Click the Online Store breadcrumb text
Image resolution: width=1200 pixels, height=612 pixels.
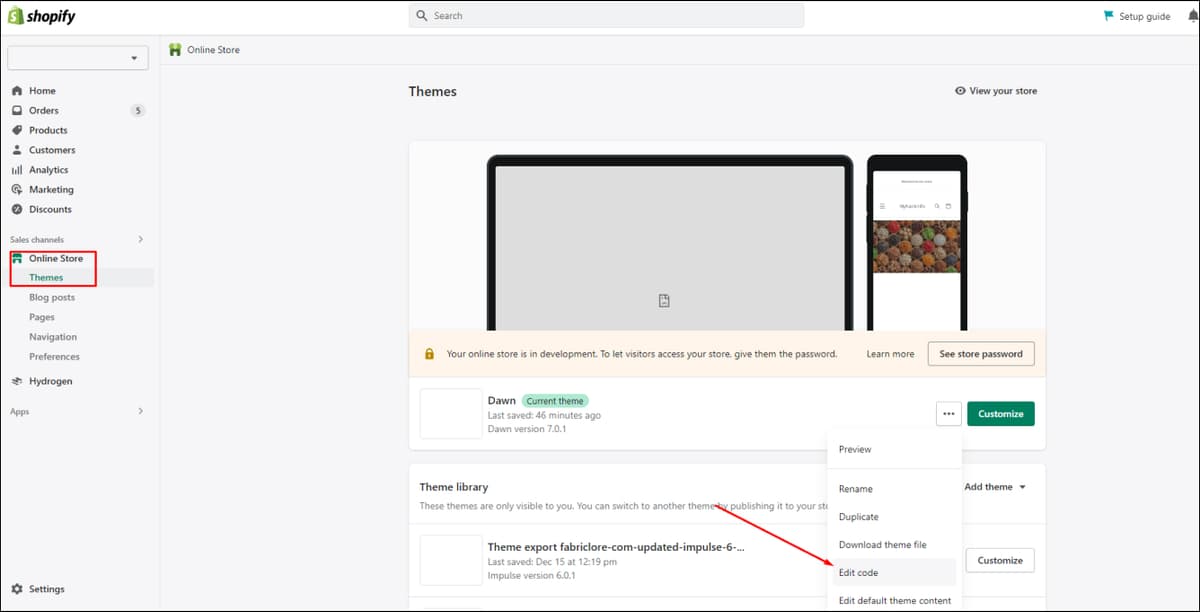point(213,50)
